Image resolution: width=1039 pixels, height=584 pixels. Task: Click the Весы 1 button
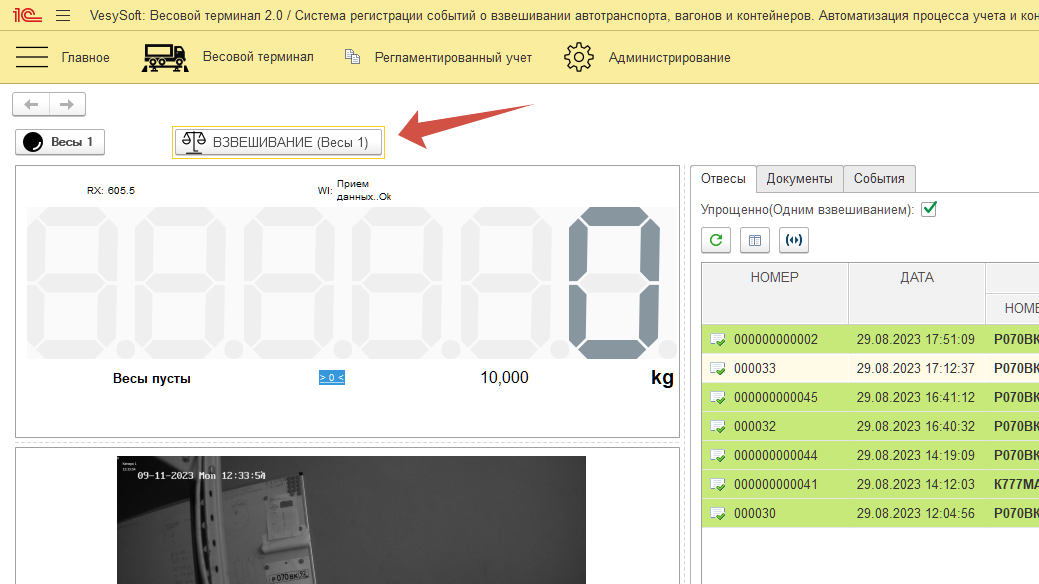pyautogui.click(x=60, y=142)
